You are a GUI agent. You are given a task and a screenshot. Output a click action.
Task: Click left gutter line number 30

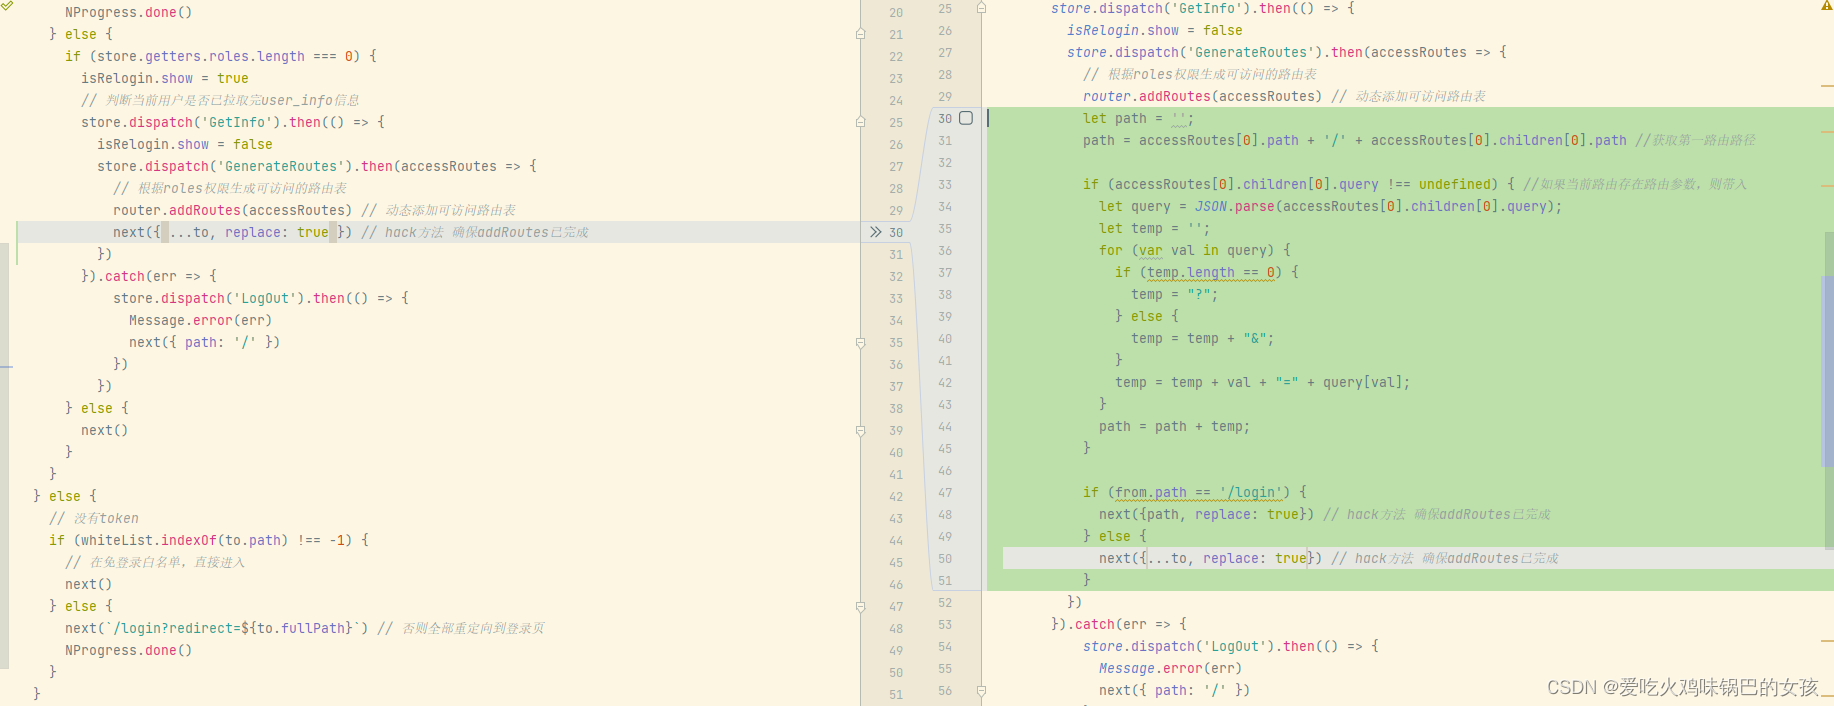896,232
